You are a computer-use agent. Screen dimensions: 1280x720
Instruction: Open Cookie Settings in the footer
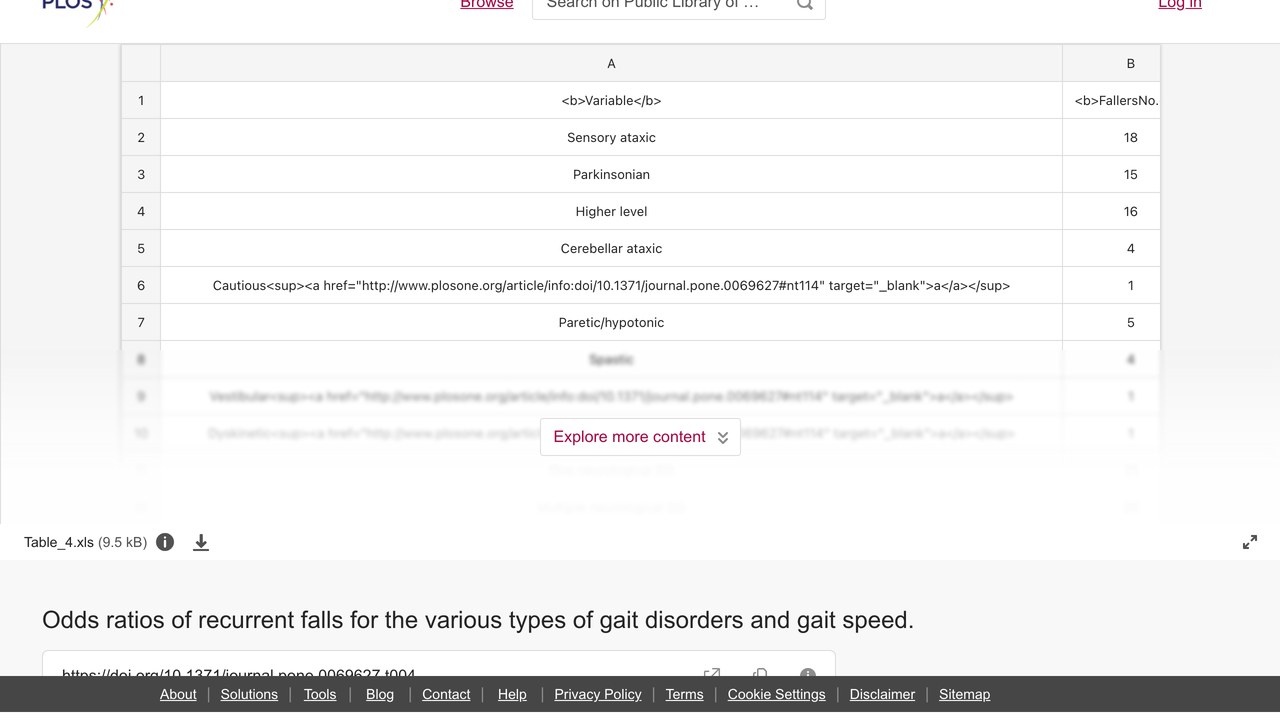pyautogui.click(x=777, y=694)
